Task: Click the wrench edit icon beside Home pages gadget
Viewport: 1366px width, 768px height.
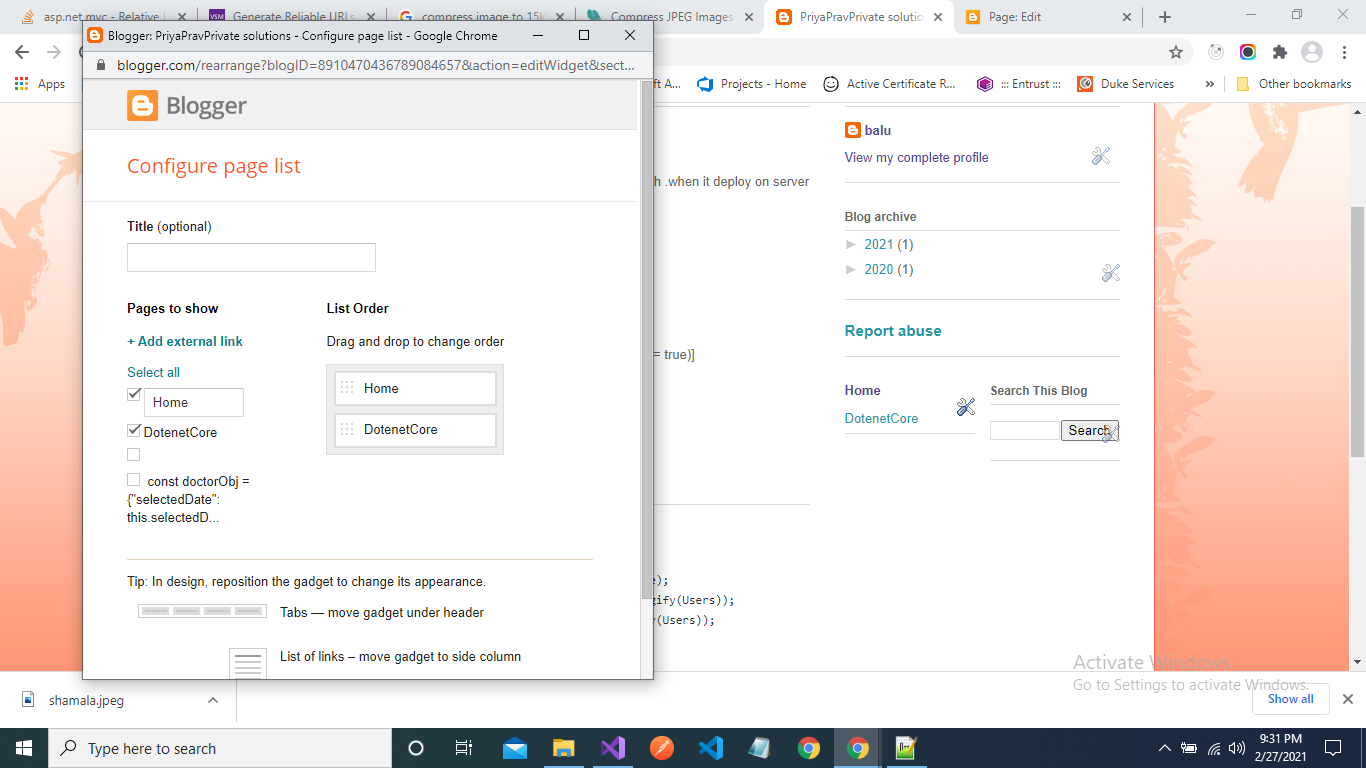Action: coord(965,406)
